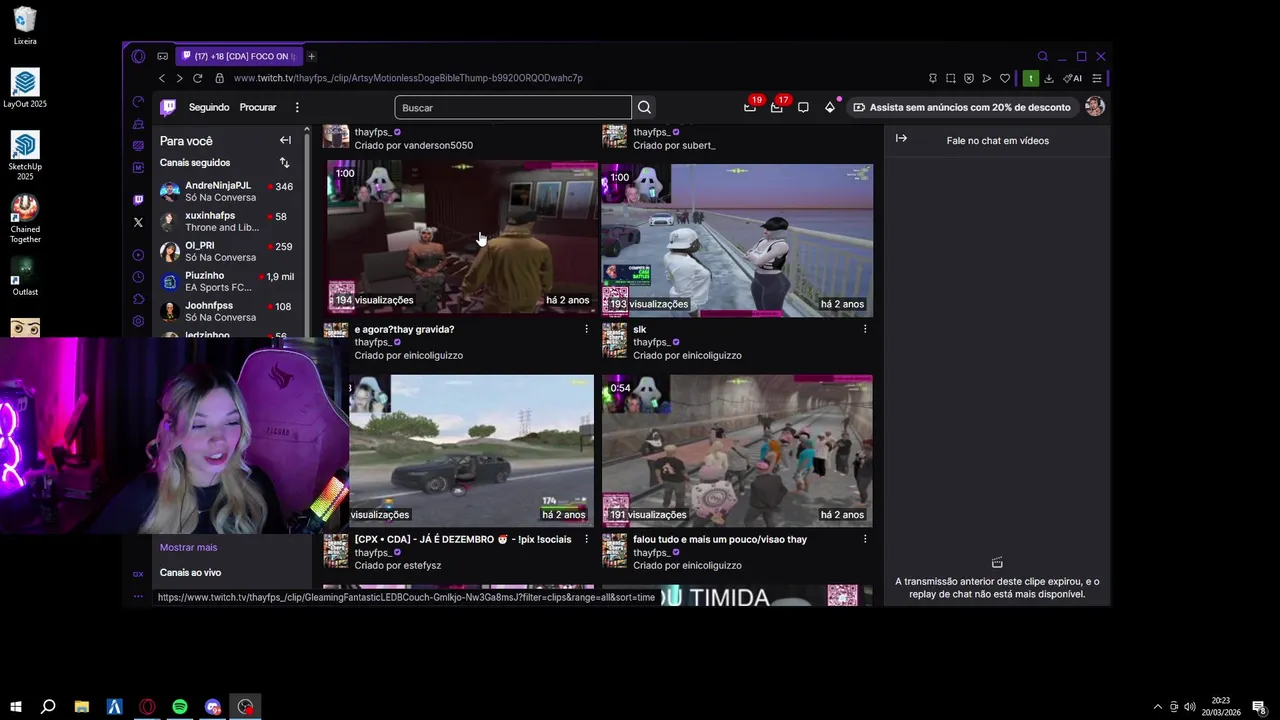Open the Joohnfpss channel

click(x=231, y=311)
